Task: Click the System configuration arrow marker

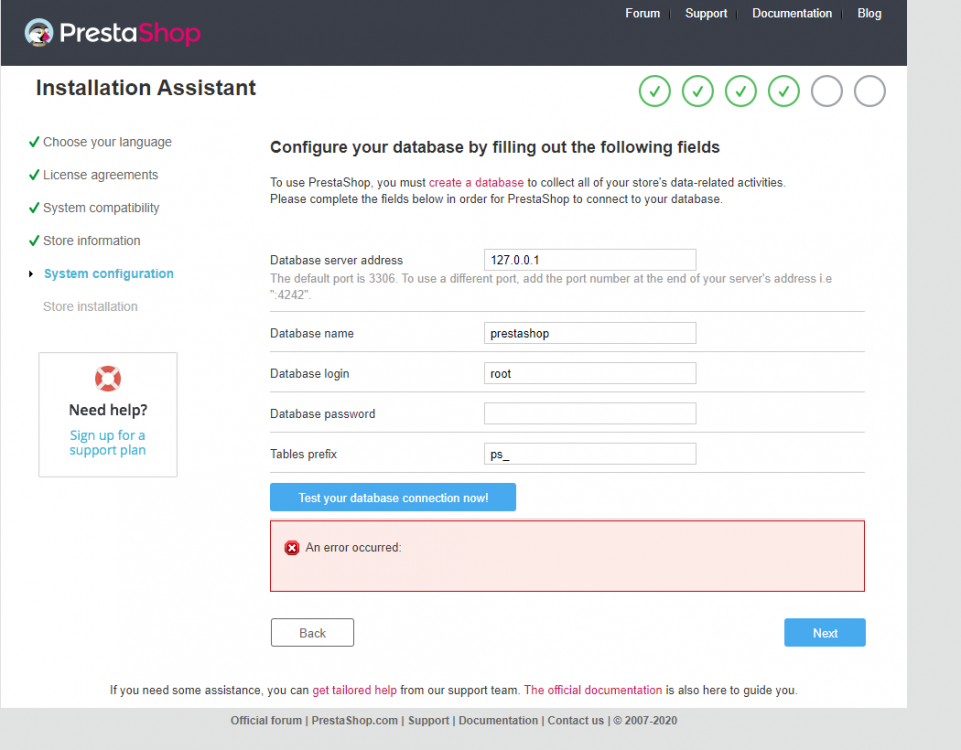Action: [x=32, y=274]
